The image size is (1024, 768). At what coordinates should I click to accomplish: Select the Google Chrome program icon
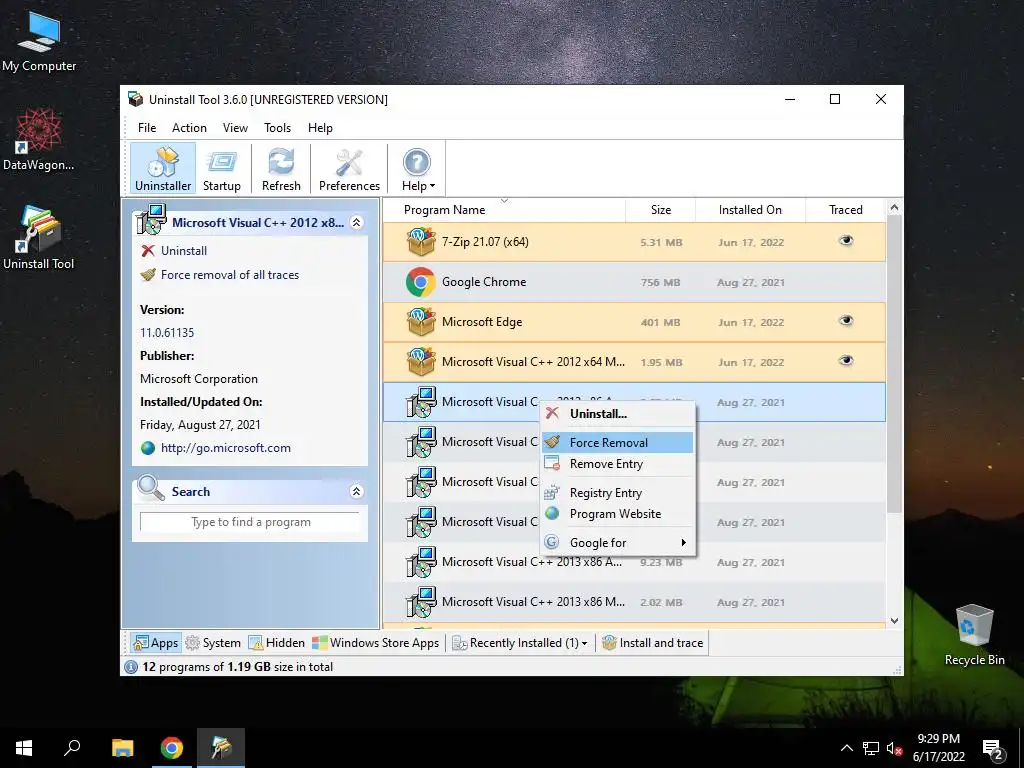(x=421, y=282)
